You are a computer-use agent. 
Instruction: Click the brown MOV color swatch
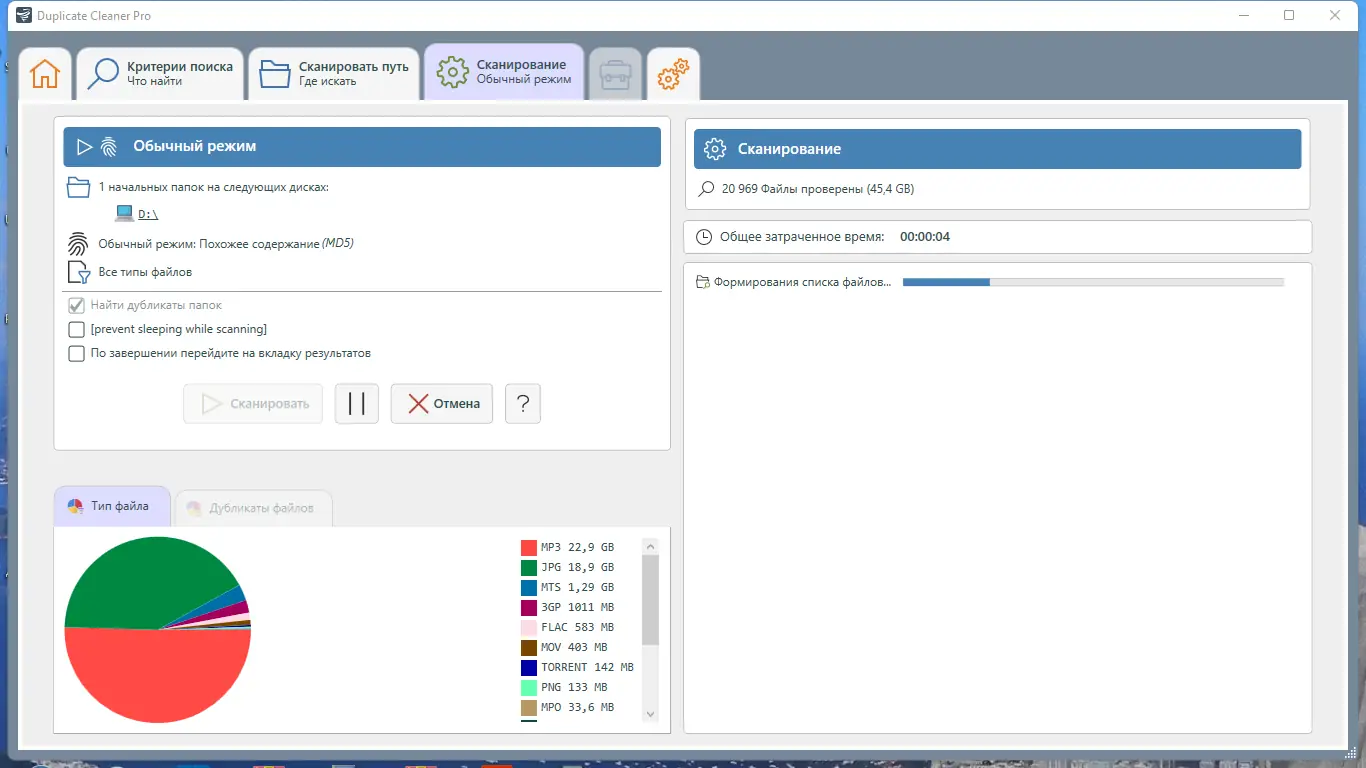tap(529, 647)
